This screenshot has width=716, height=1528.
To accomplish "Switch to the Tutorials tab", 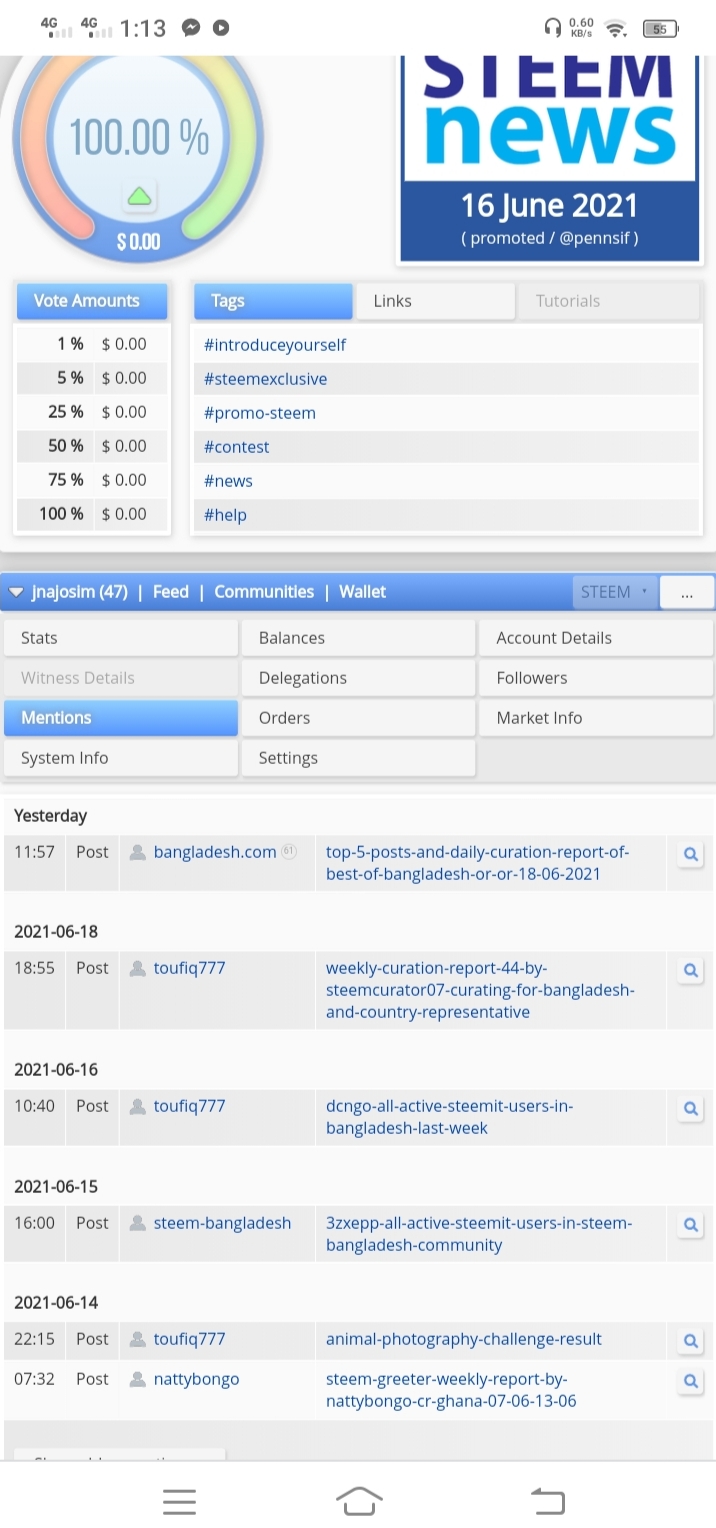I will [x=608, y=301].
